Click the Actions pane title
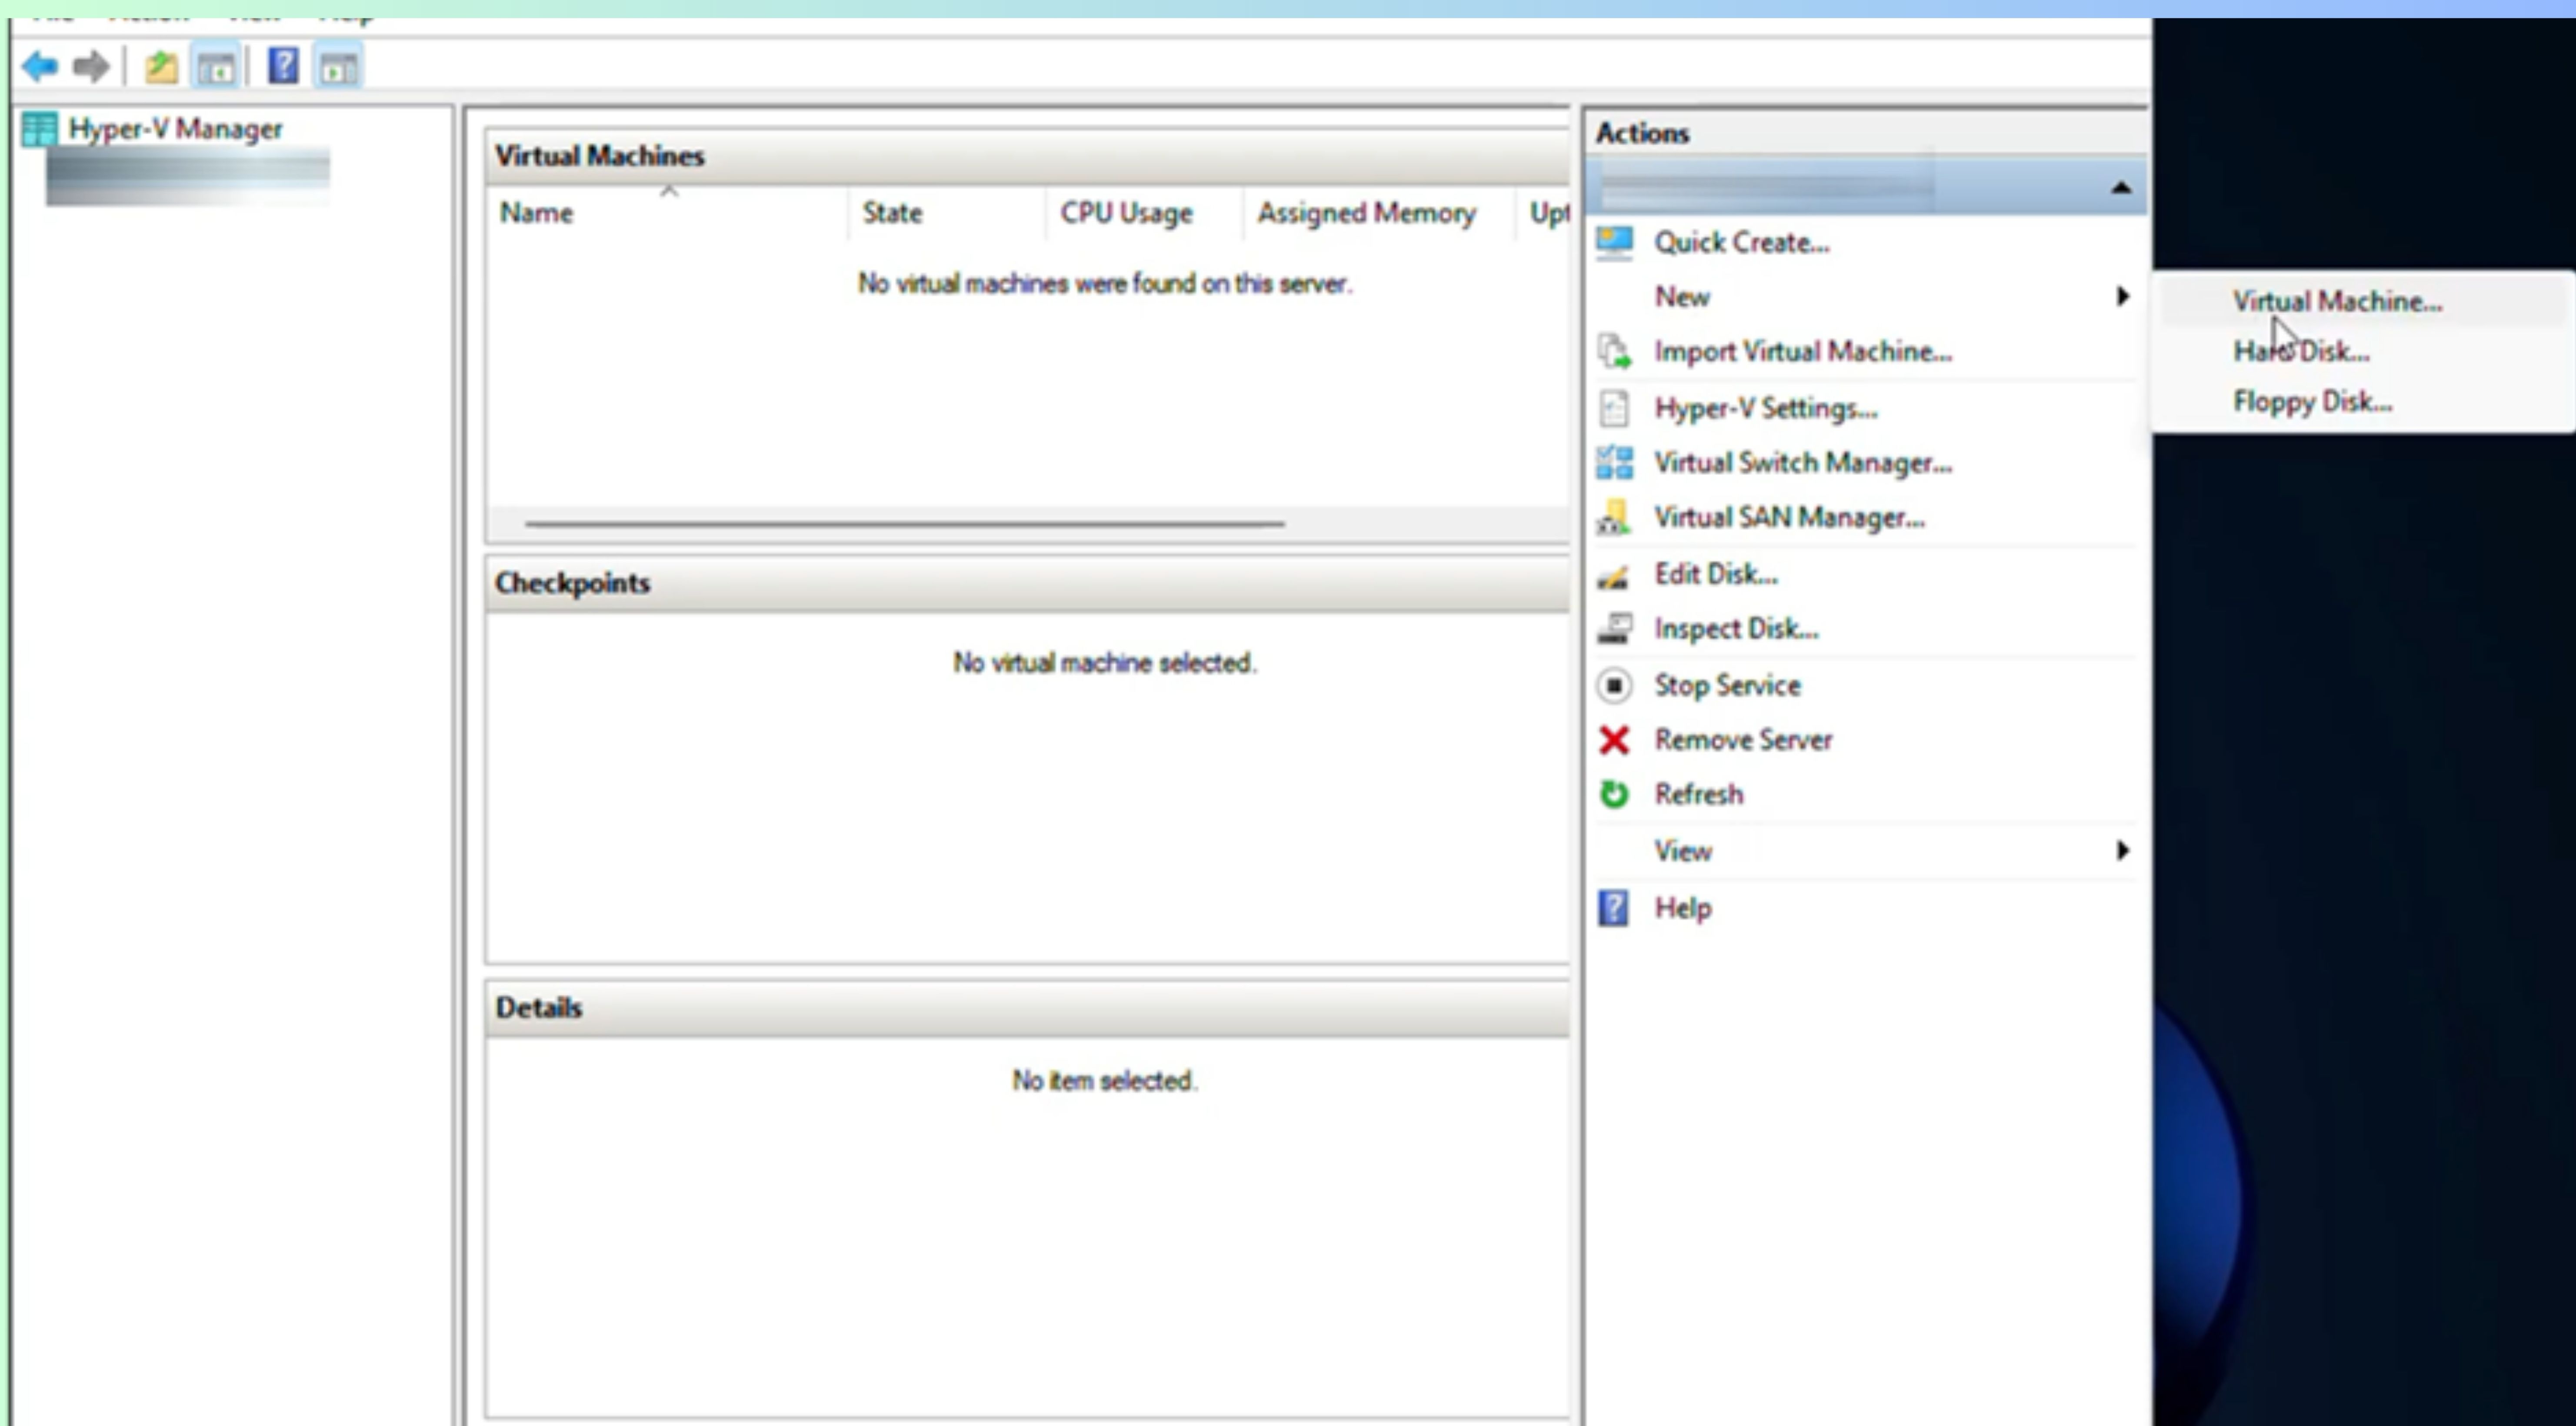2576x1426 pixels. click(1642, 133)
